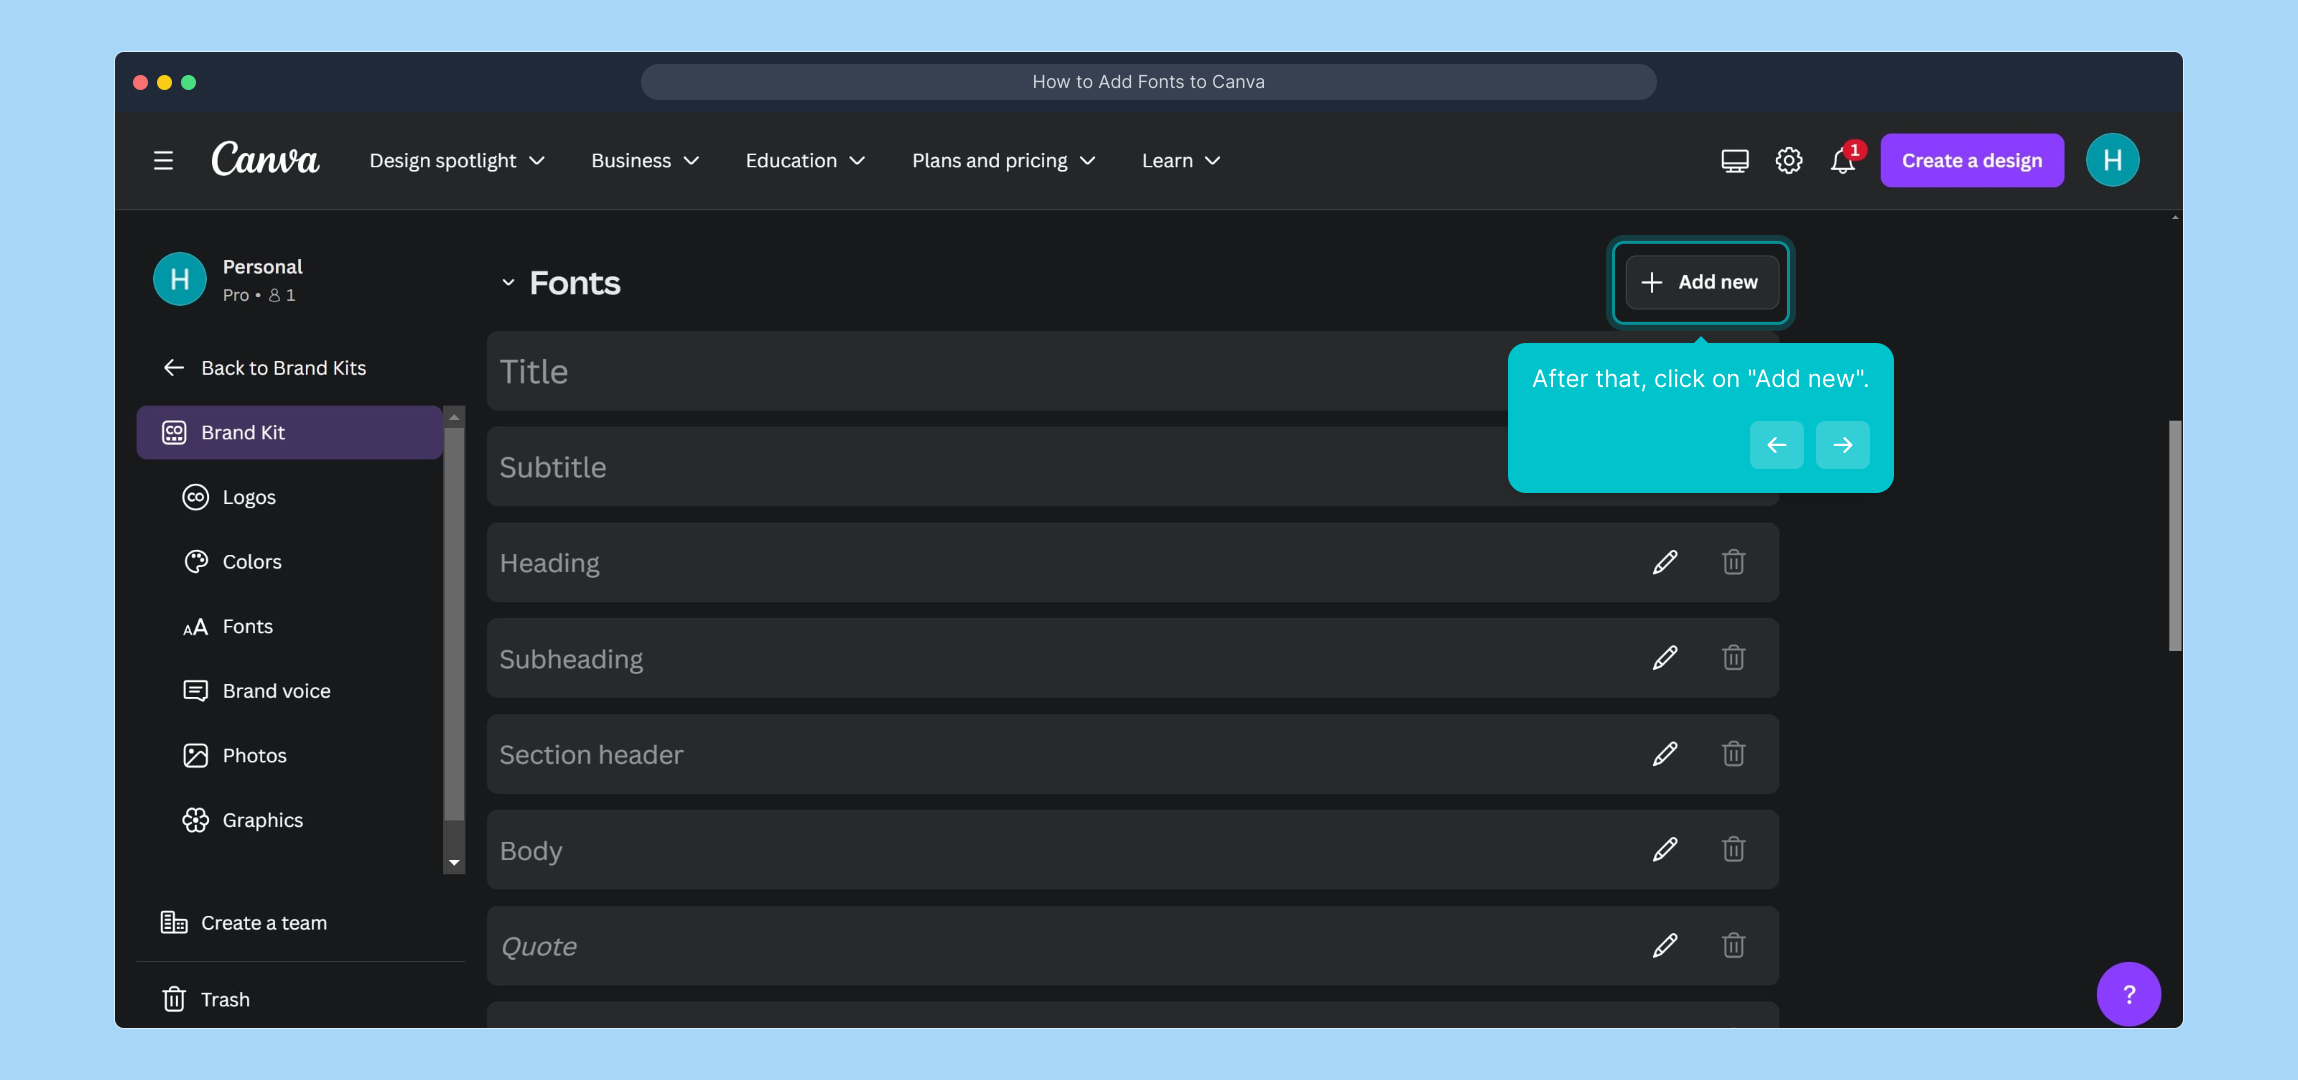Click the Create a design button
This screenshot has height=1080, width=2298.
tap(1970, 160)
